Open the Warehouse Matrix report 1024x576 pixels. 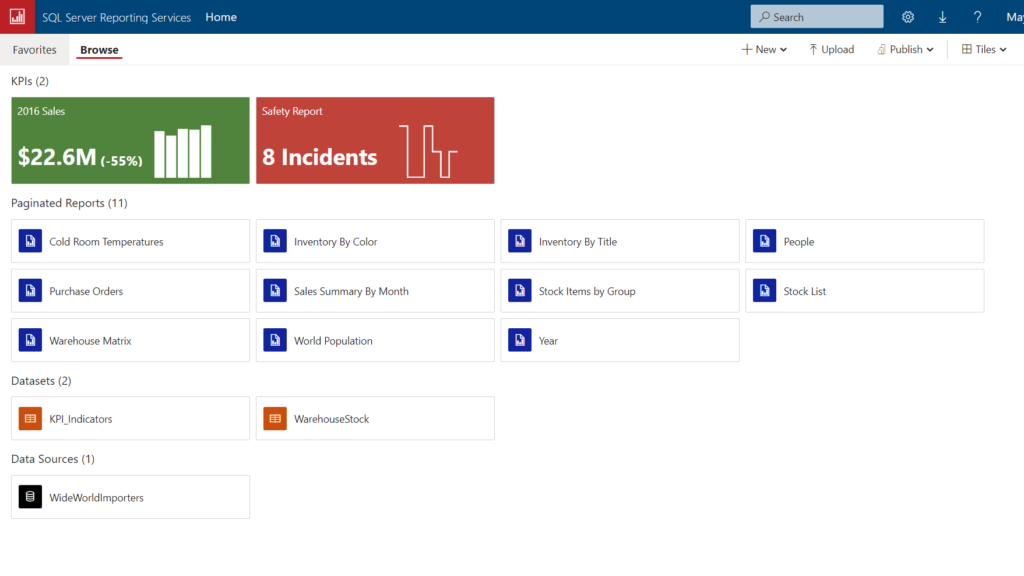click(x=131, y=340)
